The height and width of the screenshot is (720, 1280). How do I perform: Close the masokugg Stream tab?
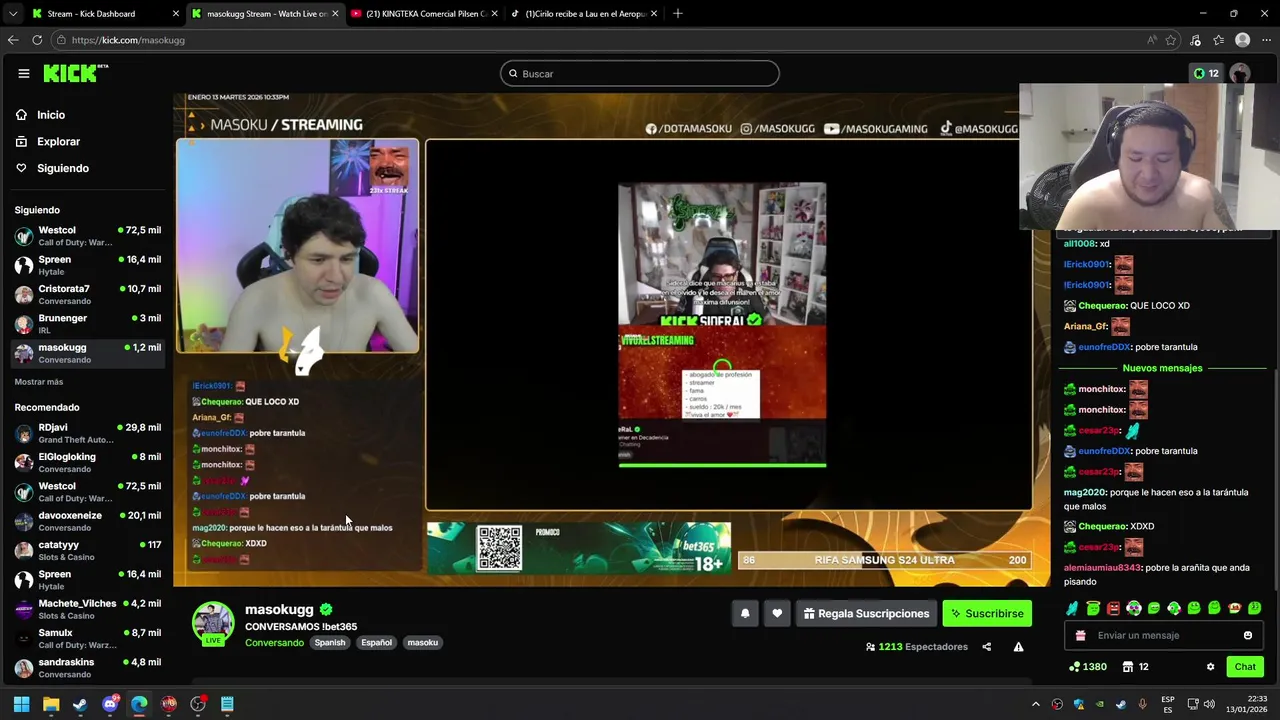(x=335, y=14)
